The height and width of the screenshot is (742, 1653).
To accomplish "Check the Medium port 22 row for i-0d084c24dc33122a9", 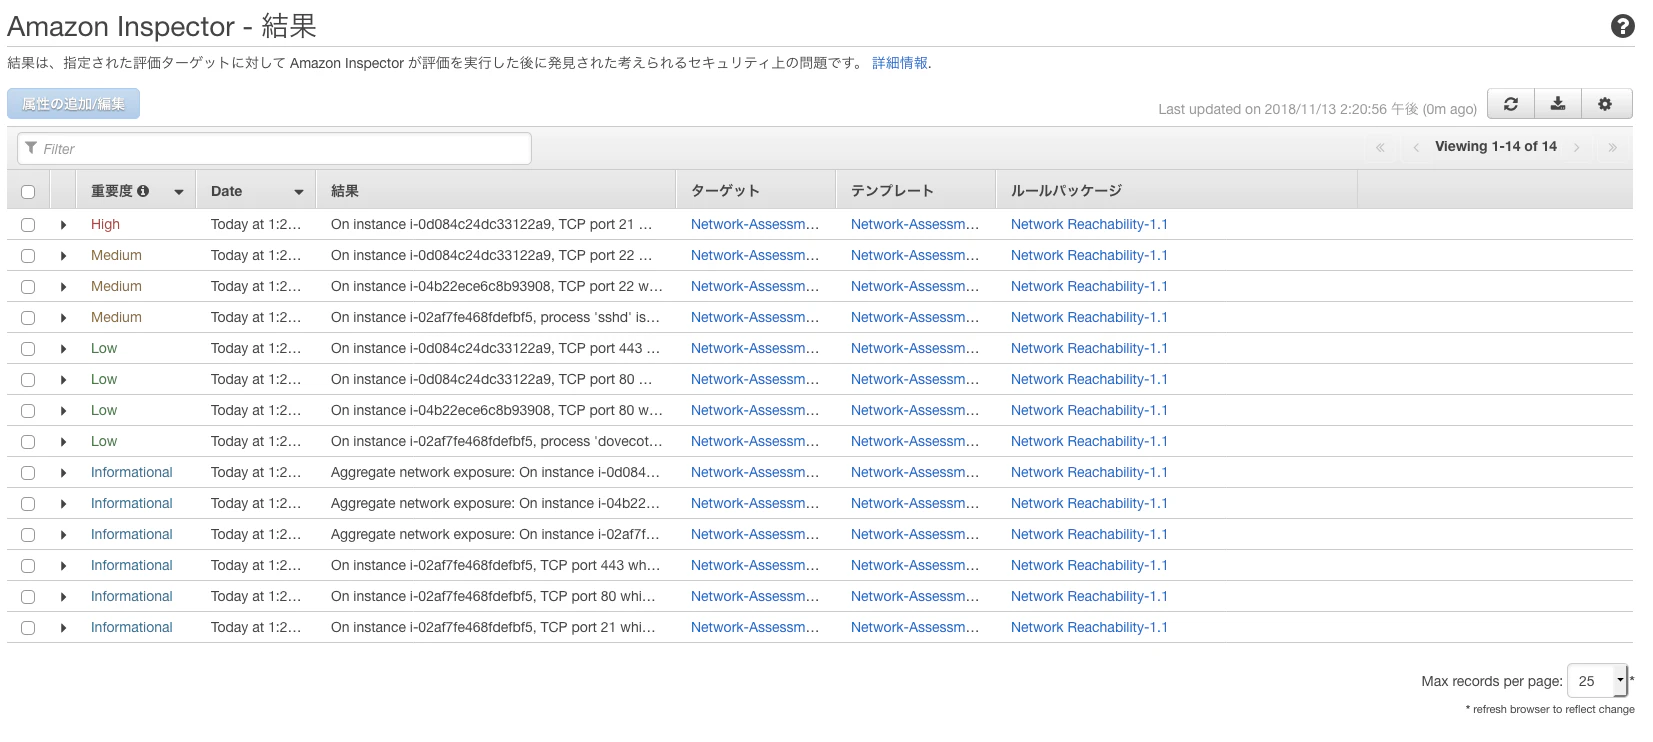I will point(28,256).
